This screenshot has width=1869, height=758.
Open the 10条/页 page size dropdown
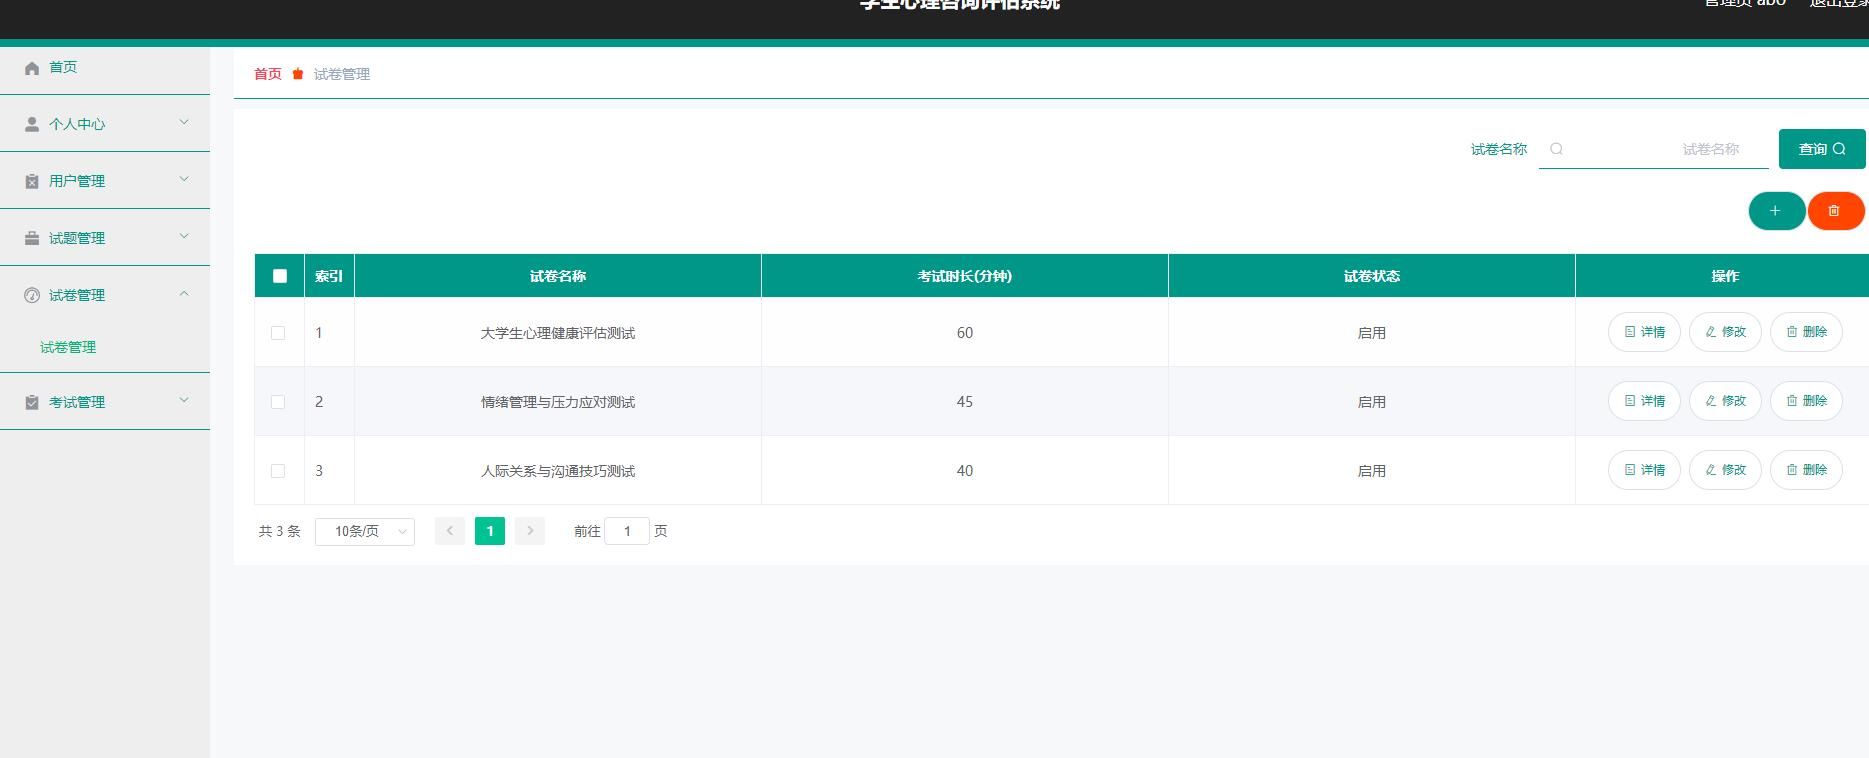pos(365,532)
